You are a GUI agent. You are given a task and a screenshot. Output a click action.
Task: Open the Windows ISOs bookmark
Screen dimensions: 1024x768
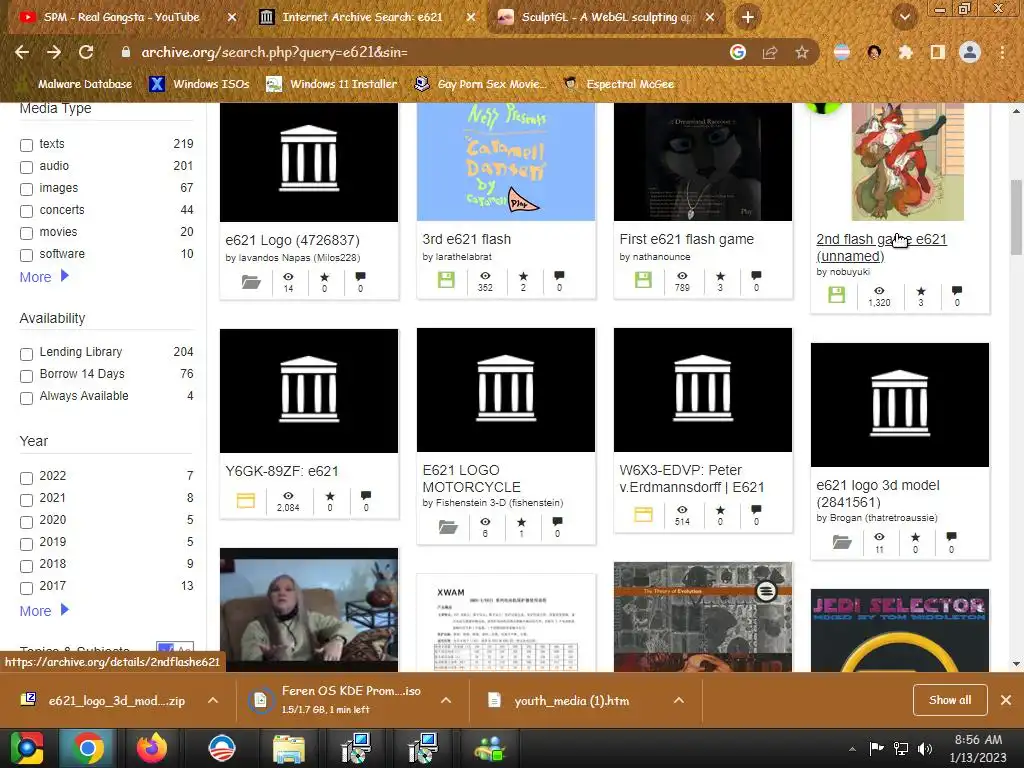pyautogui.click(x=200, y=84)
